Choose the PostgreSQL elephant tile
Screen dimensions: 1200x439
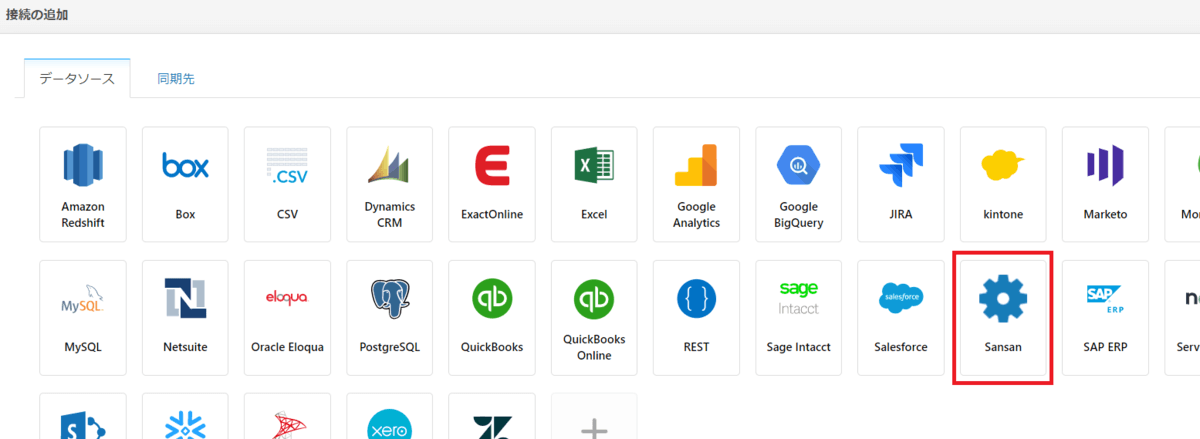click(390, 318)
